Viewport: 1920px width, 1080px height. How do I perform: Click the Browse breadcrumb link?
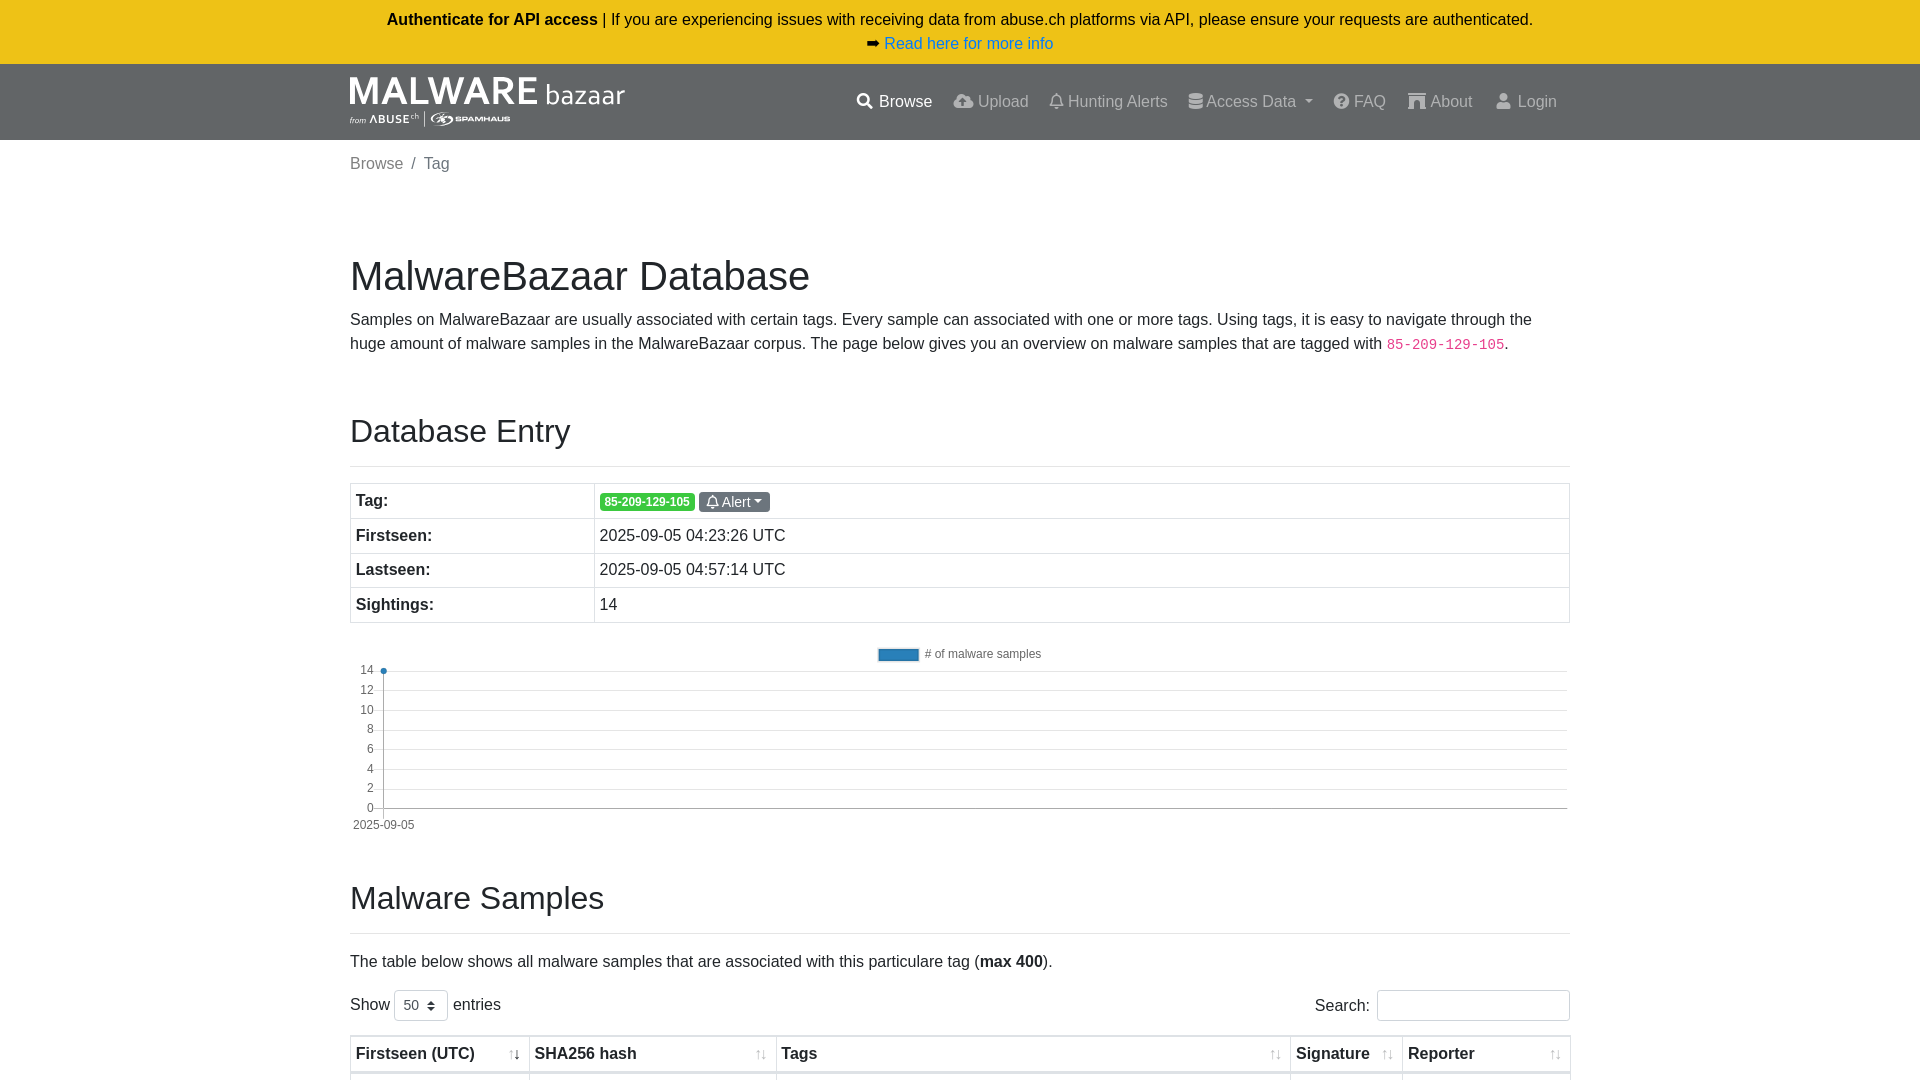click(x=376, y=164)
